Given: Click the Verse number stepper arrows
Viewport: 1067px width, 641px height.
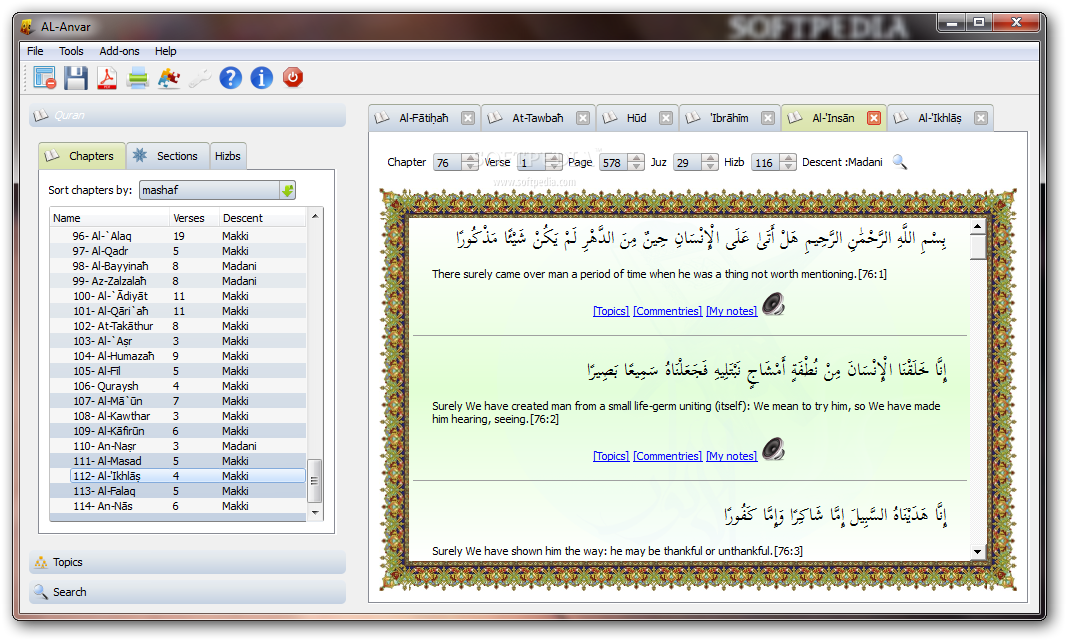Looking at the screenshot, I should (x=554, y=162).
